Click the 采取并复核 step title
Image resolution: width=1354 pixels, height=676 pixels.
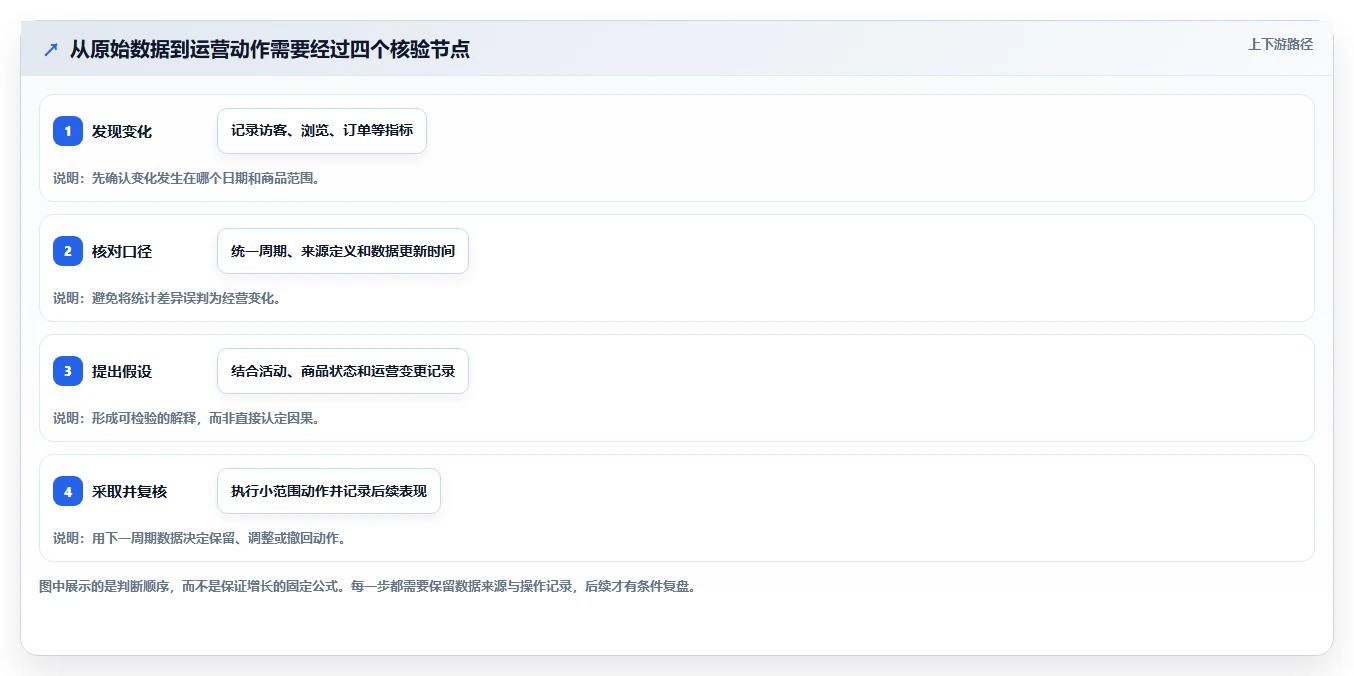click(129, 492)
